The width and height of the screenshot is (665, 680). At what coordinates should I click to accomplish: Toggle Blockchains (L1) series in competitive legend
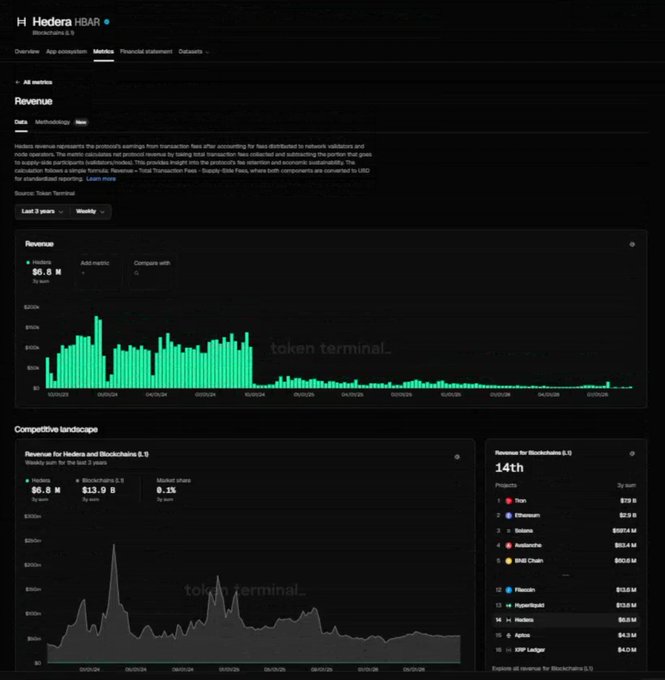point(100,481)
